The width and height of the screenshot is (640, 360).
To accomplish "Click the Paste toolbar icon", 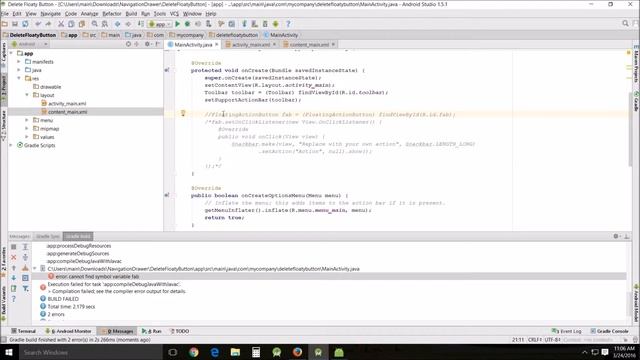I will [x=82, y=24].
